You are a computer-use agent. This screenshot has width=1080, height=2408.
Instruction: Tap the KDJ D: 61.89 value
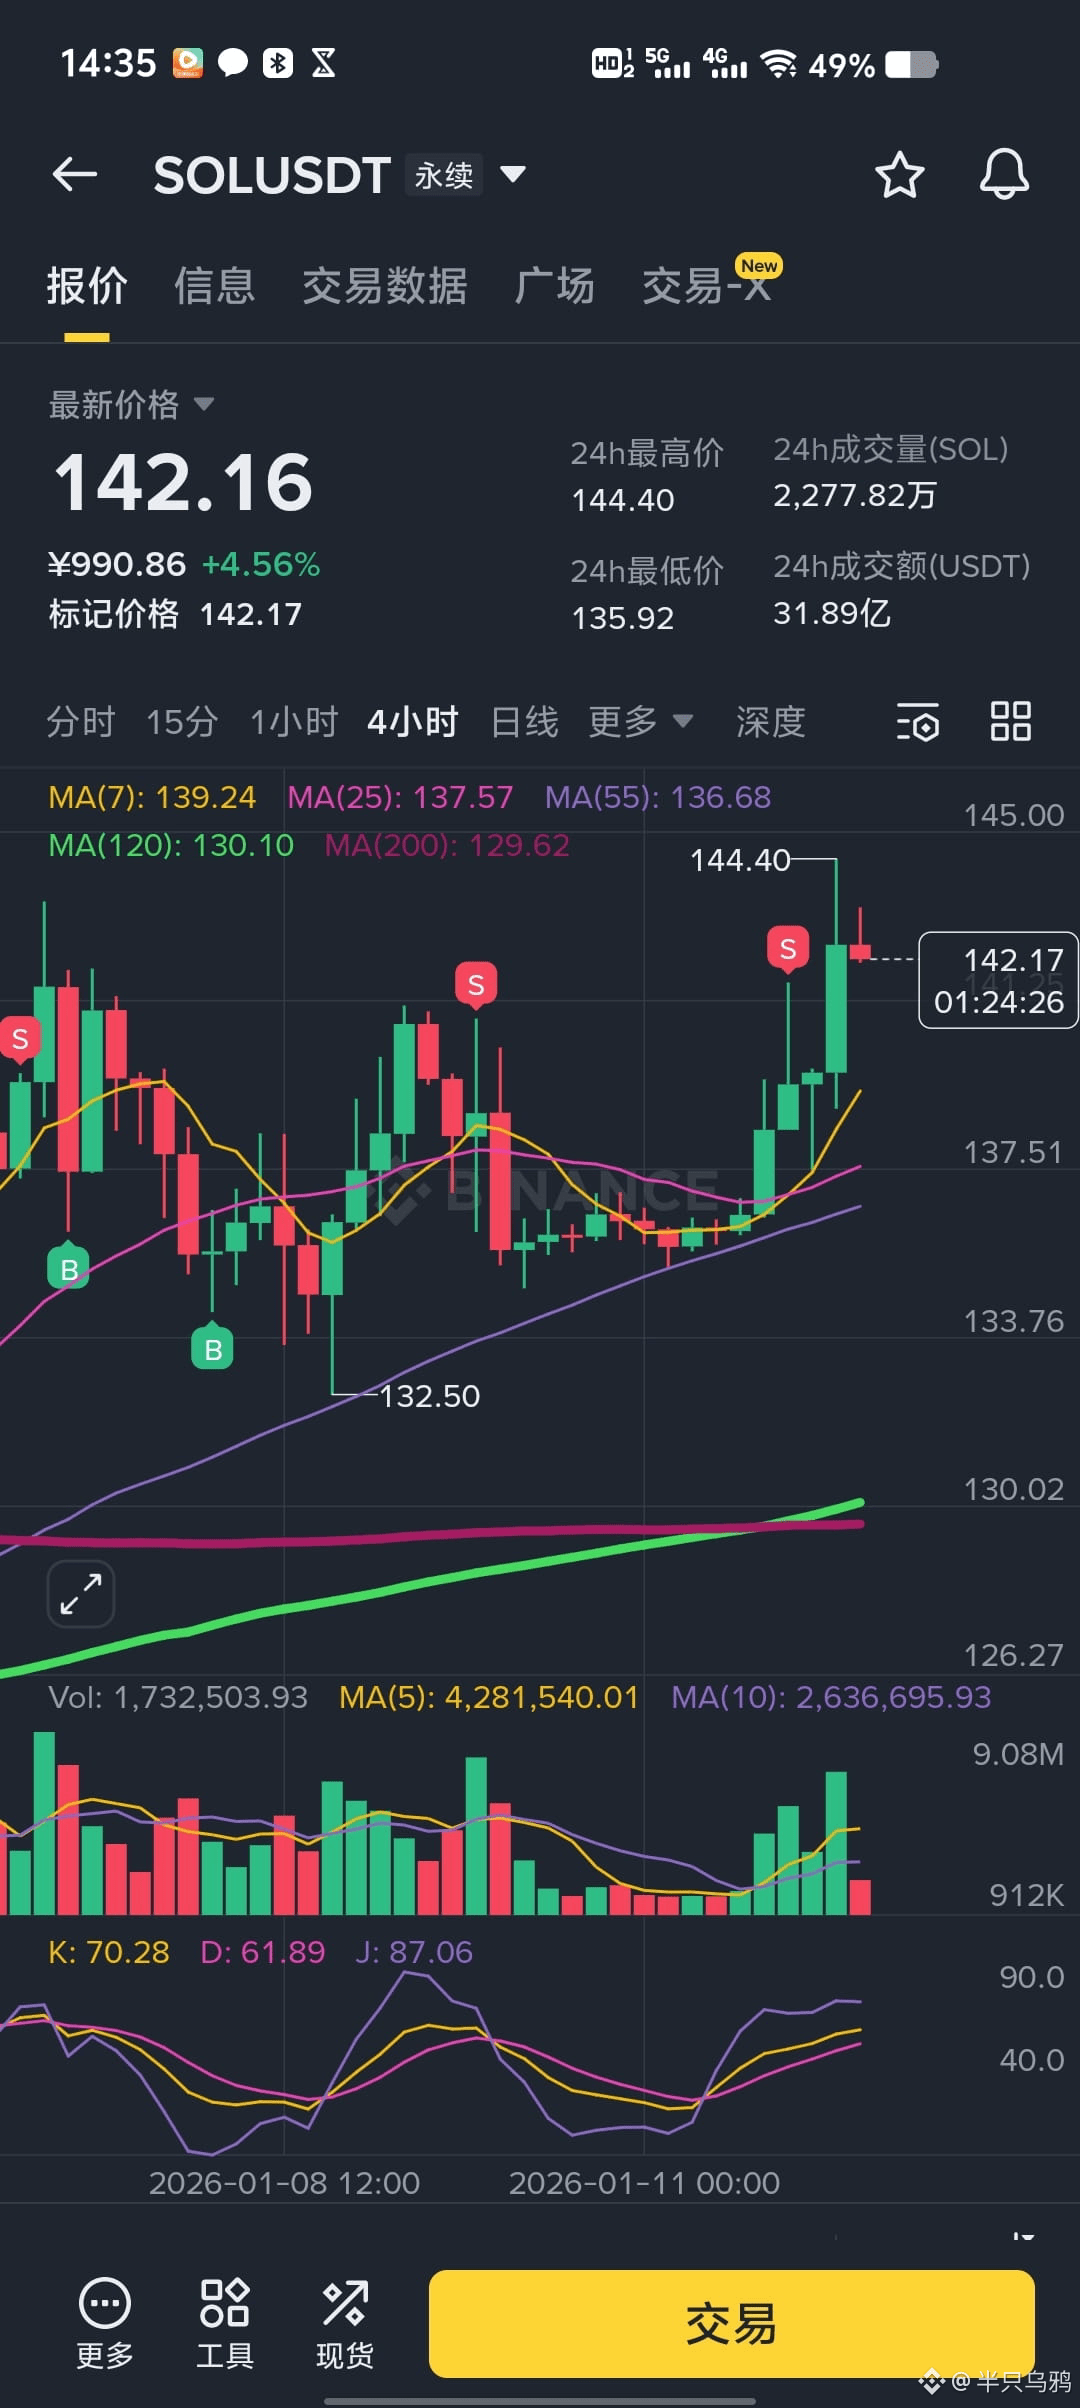(x=263, y=1952)
